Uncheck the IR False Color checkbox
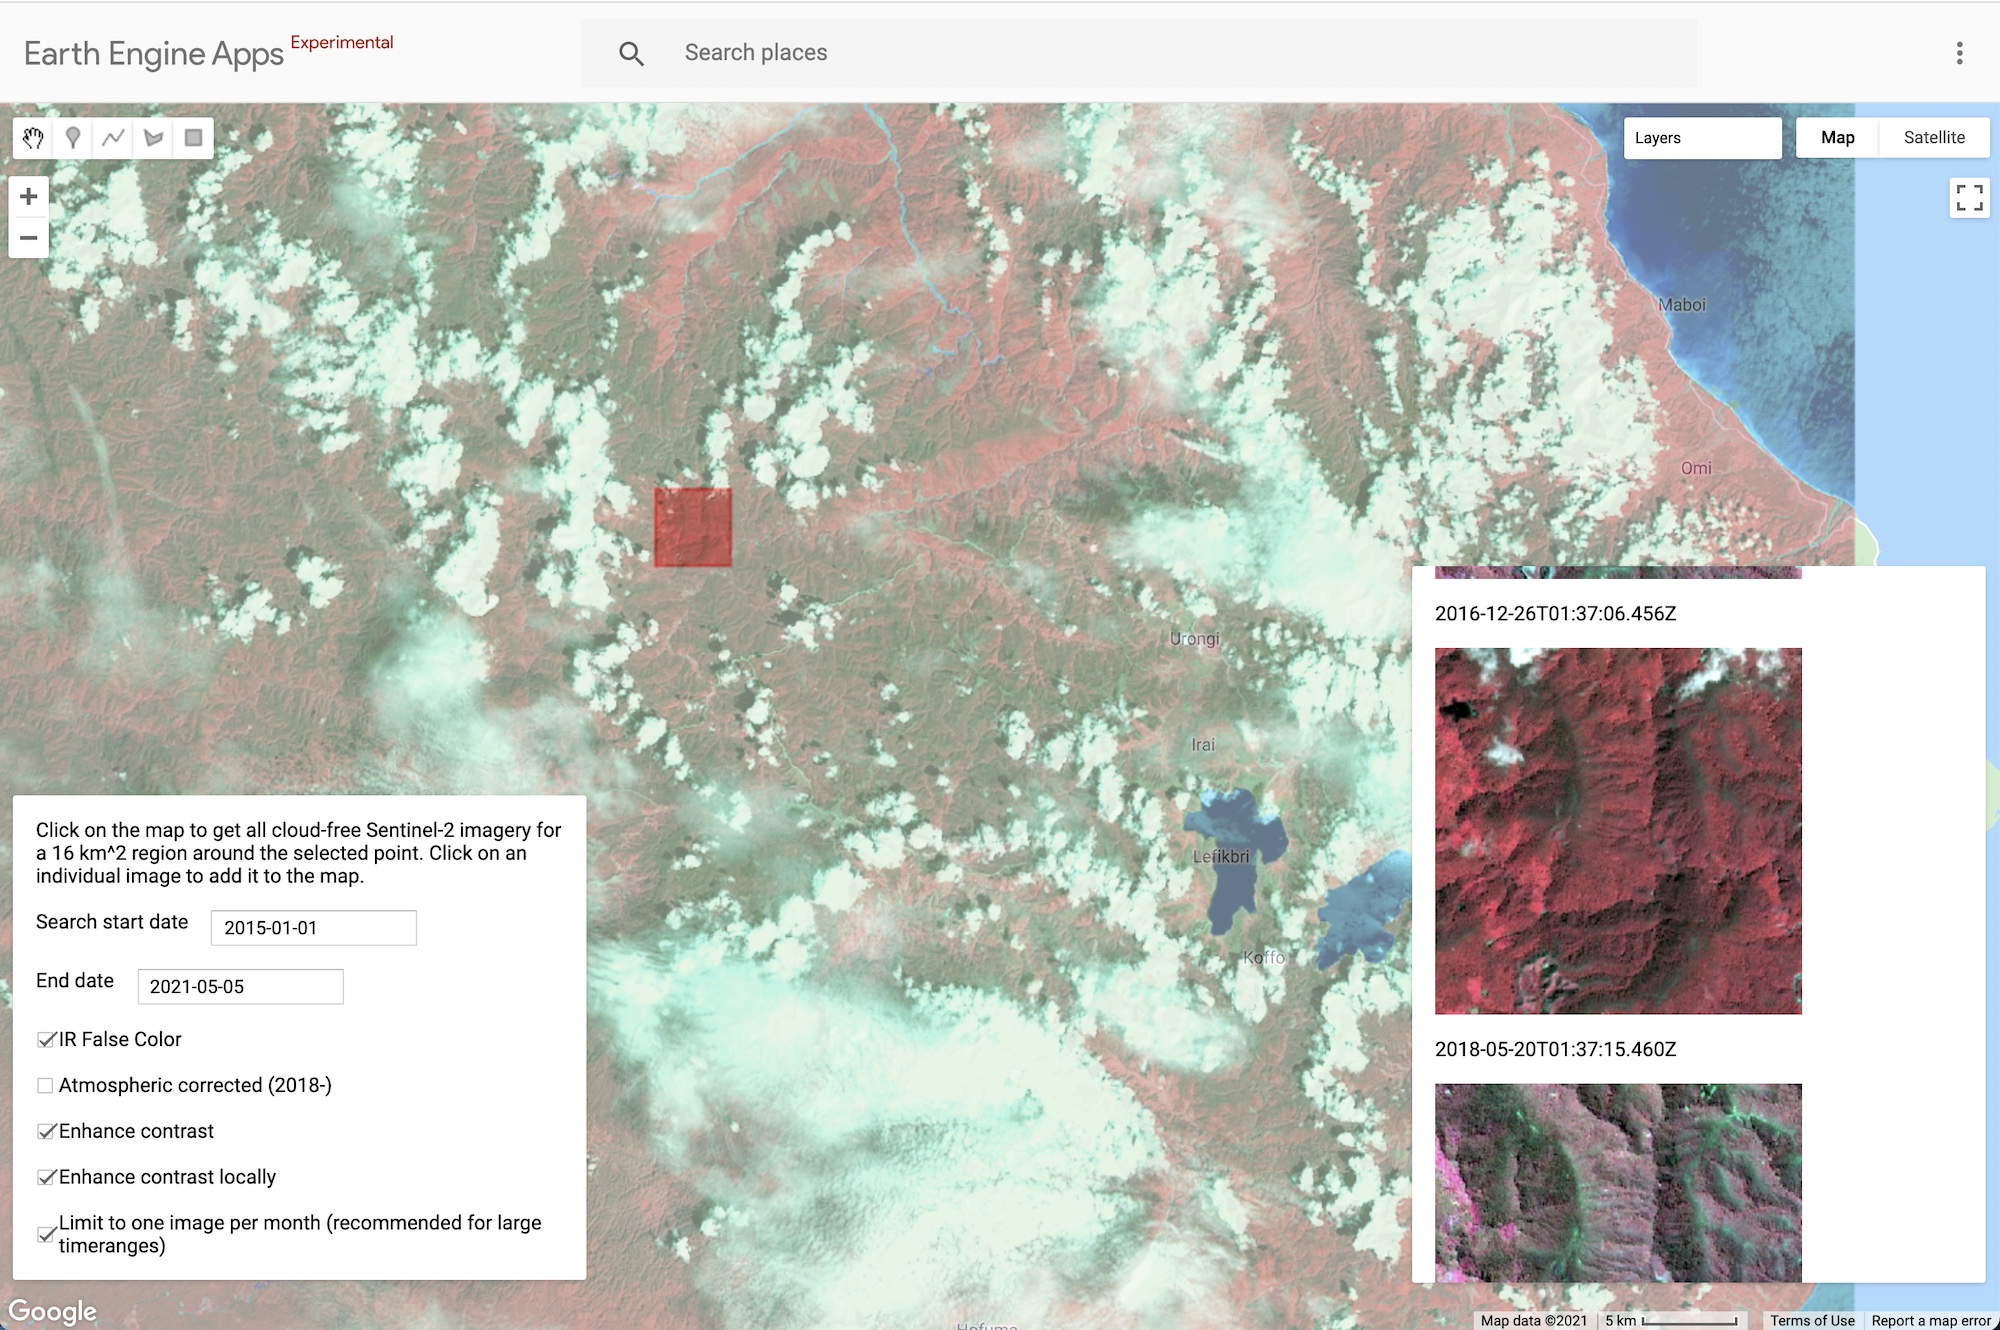Viewport: 2000px width, 1330px height. [x=46, y=1040]
